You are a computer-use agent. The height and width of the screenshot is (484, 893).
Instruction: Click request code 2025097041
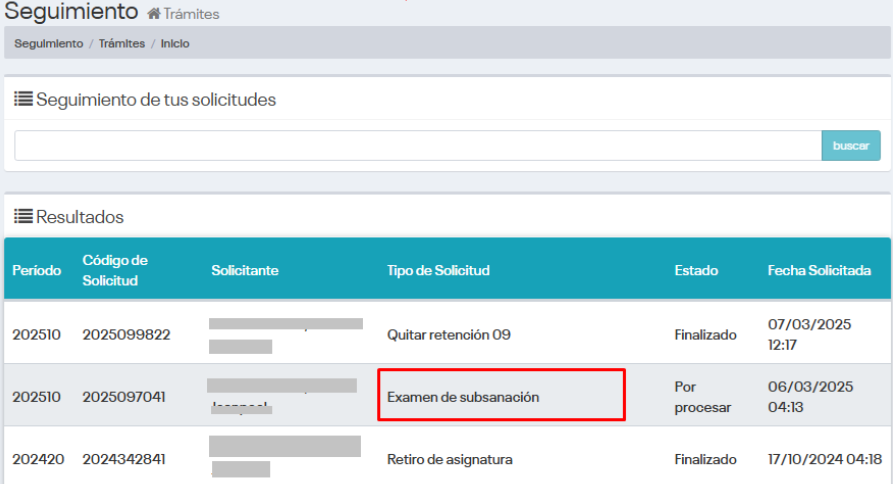(126, 397)
